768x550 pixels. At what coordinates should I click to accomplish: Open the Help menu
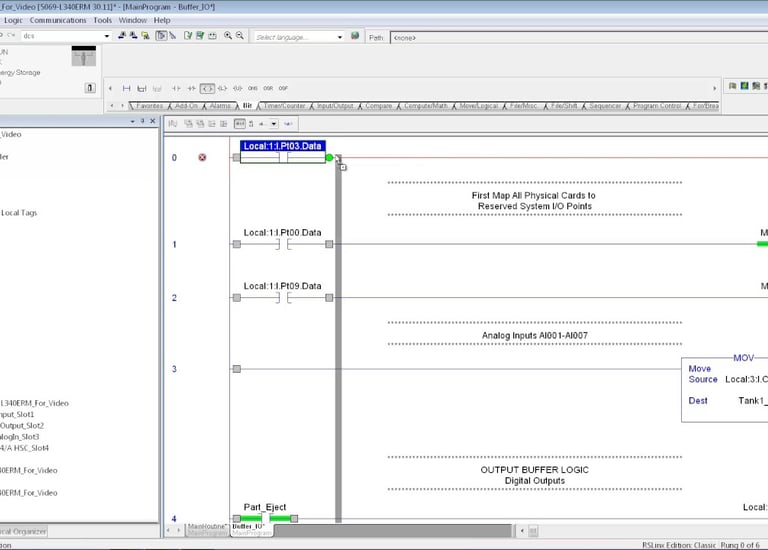point(162,20)
